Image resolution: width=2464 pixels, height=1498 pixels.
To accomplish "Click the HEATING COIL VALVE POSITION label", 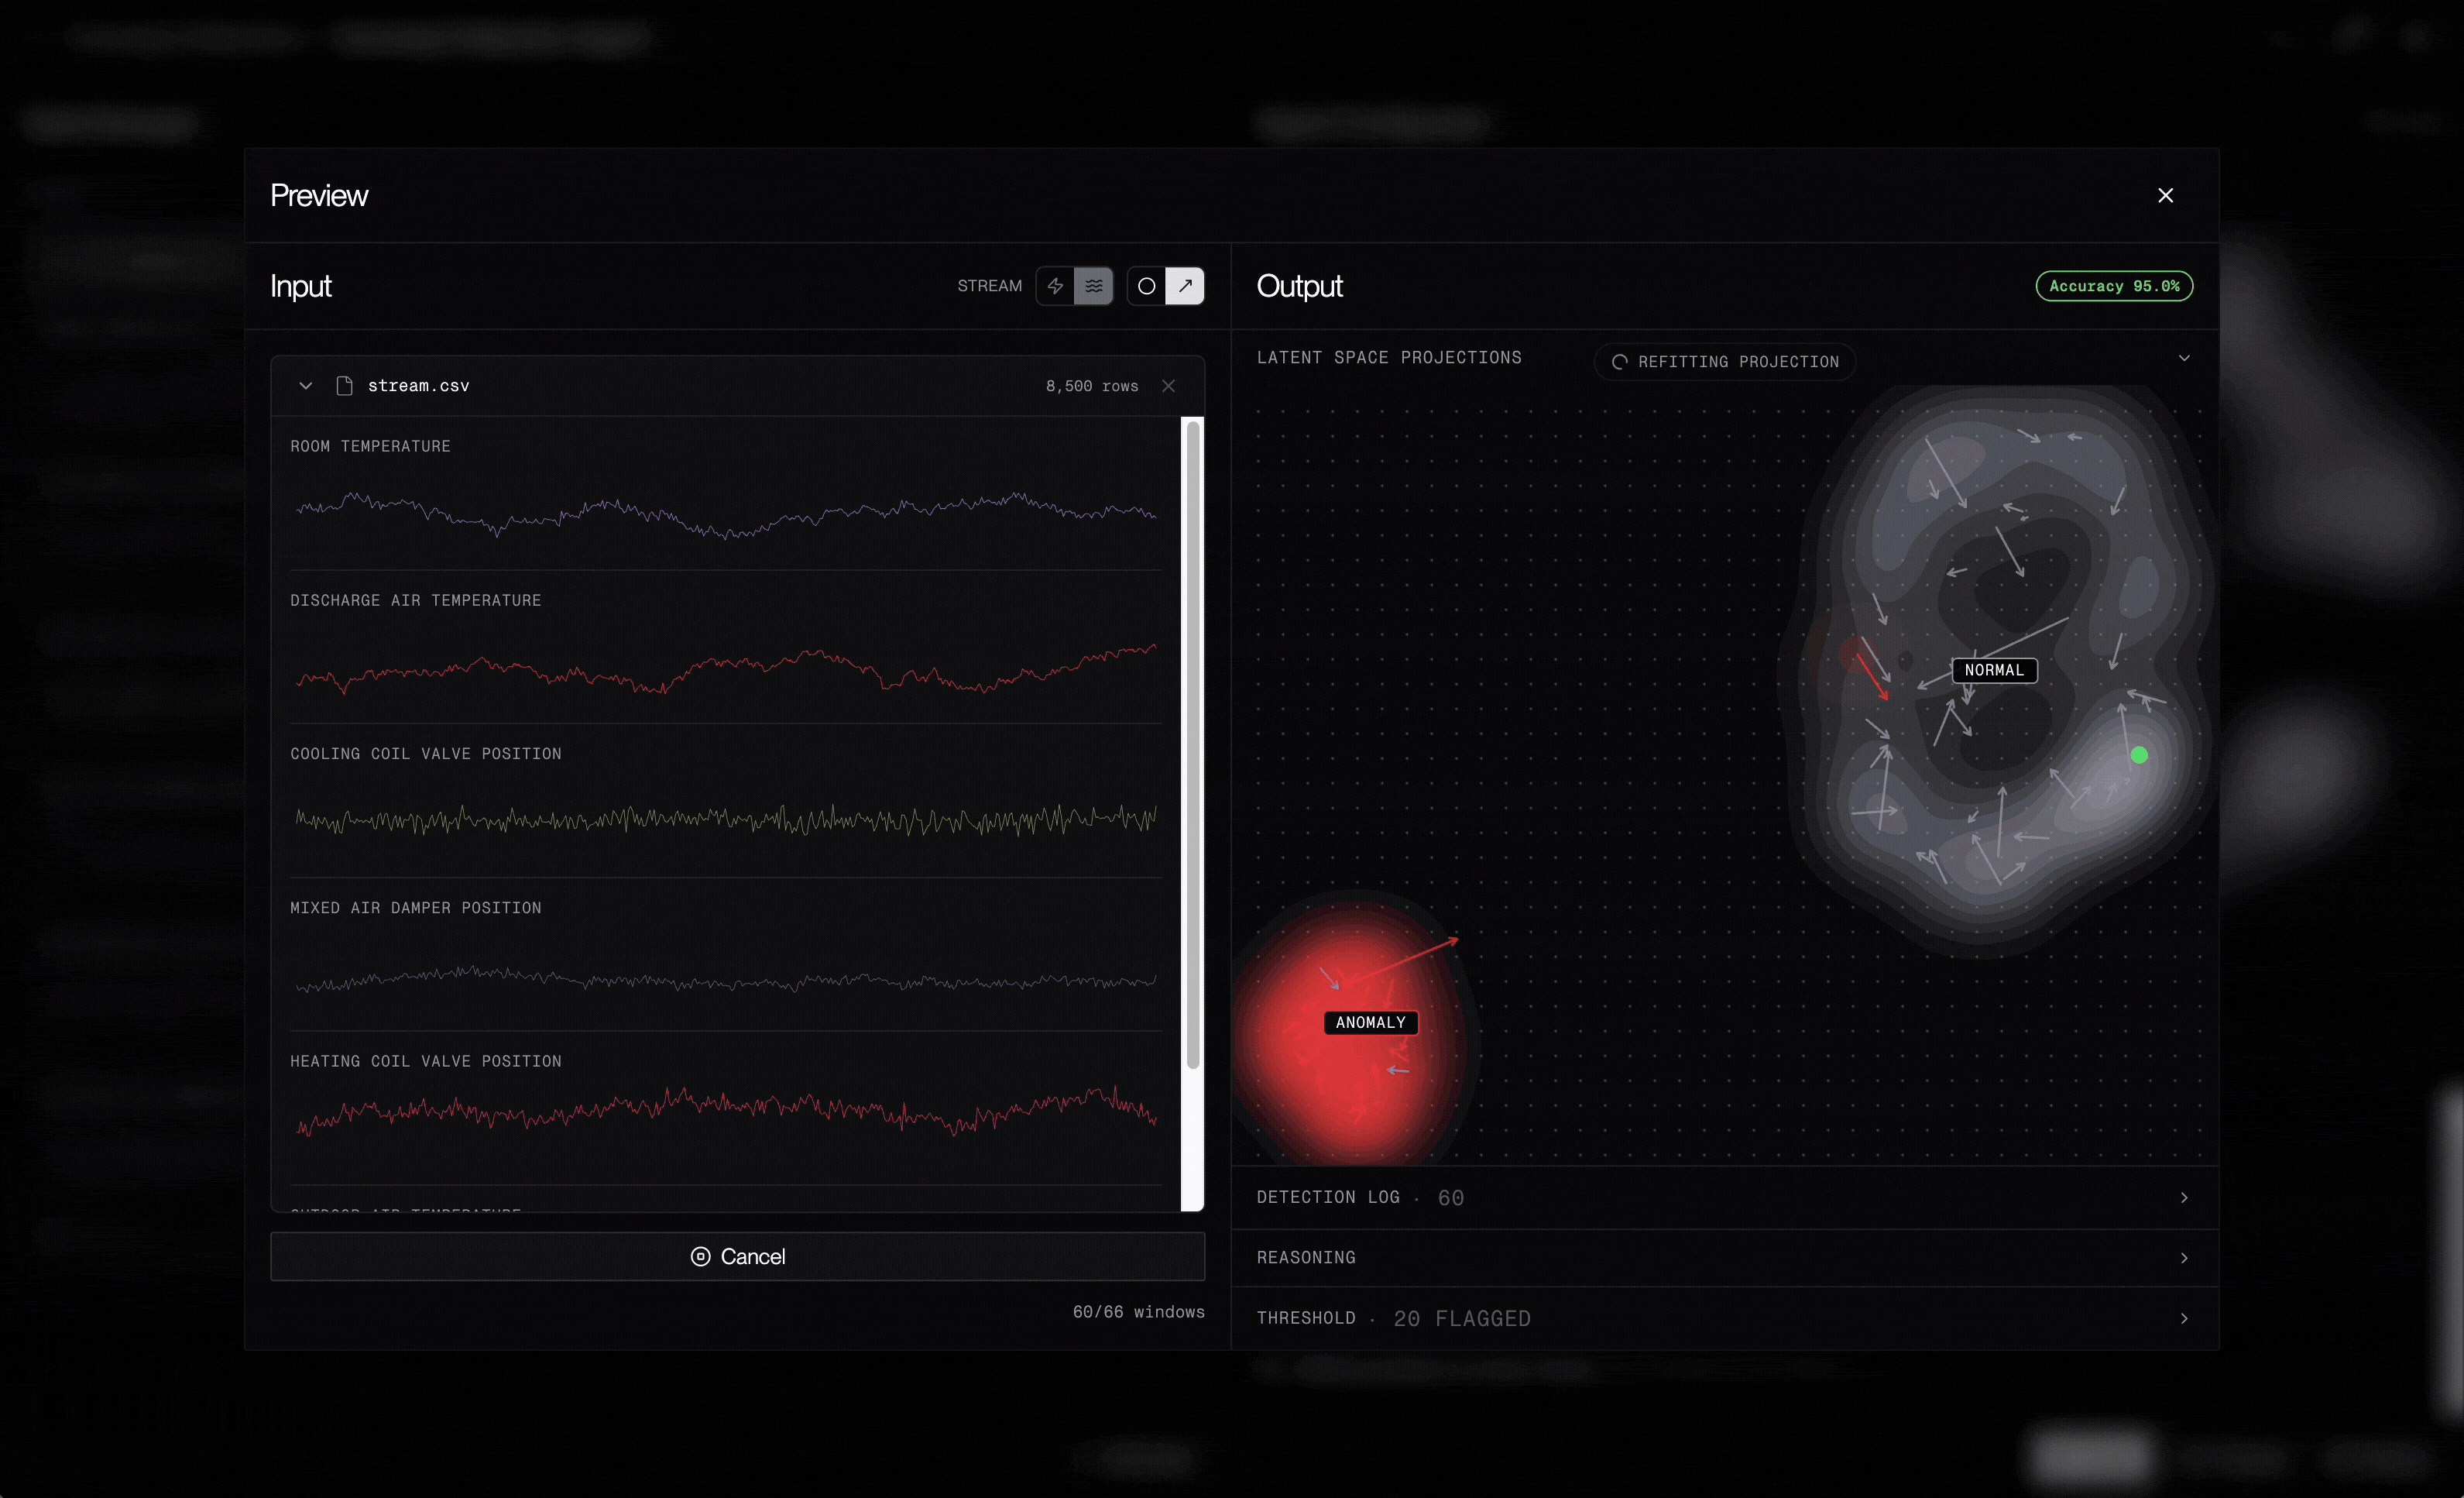I will (x=425, y=1061).
